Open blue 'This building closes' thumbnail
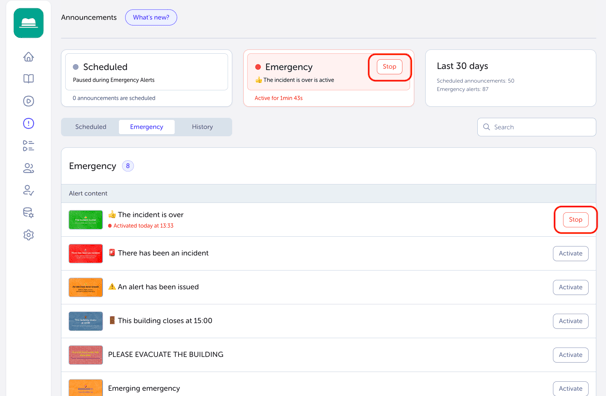 pos(86,321)
